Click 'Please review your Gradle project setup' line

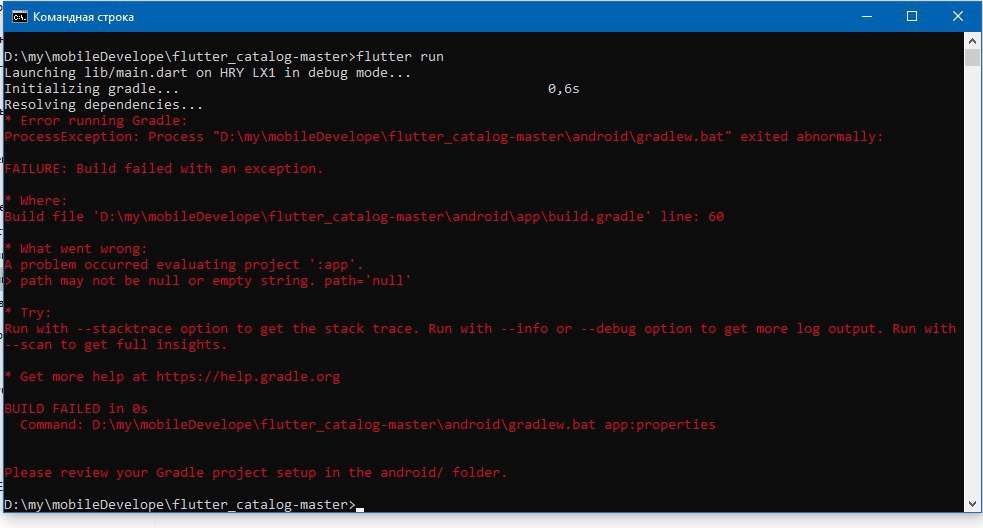coord(256,472)
